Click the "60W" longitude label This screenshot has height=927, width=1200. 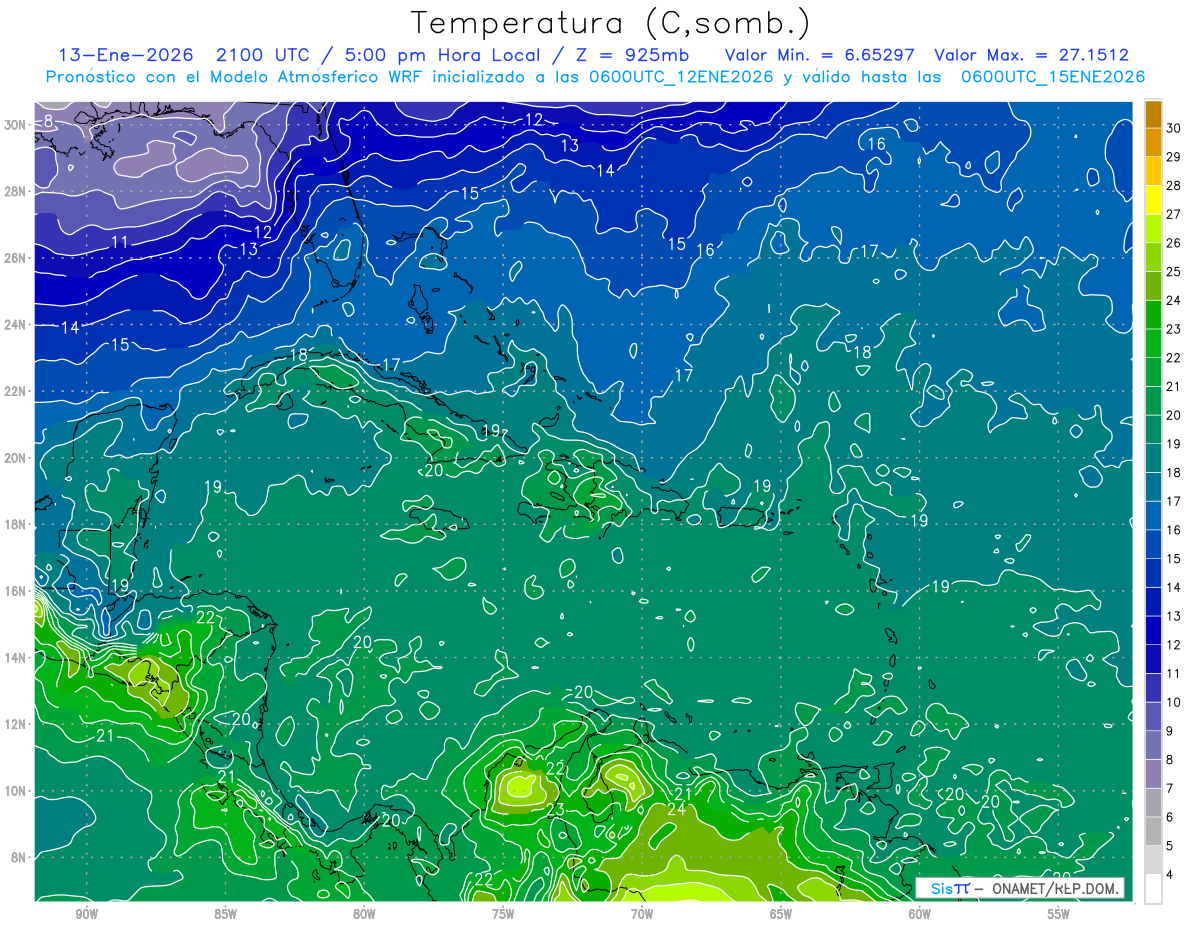(x=920, y=914)
